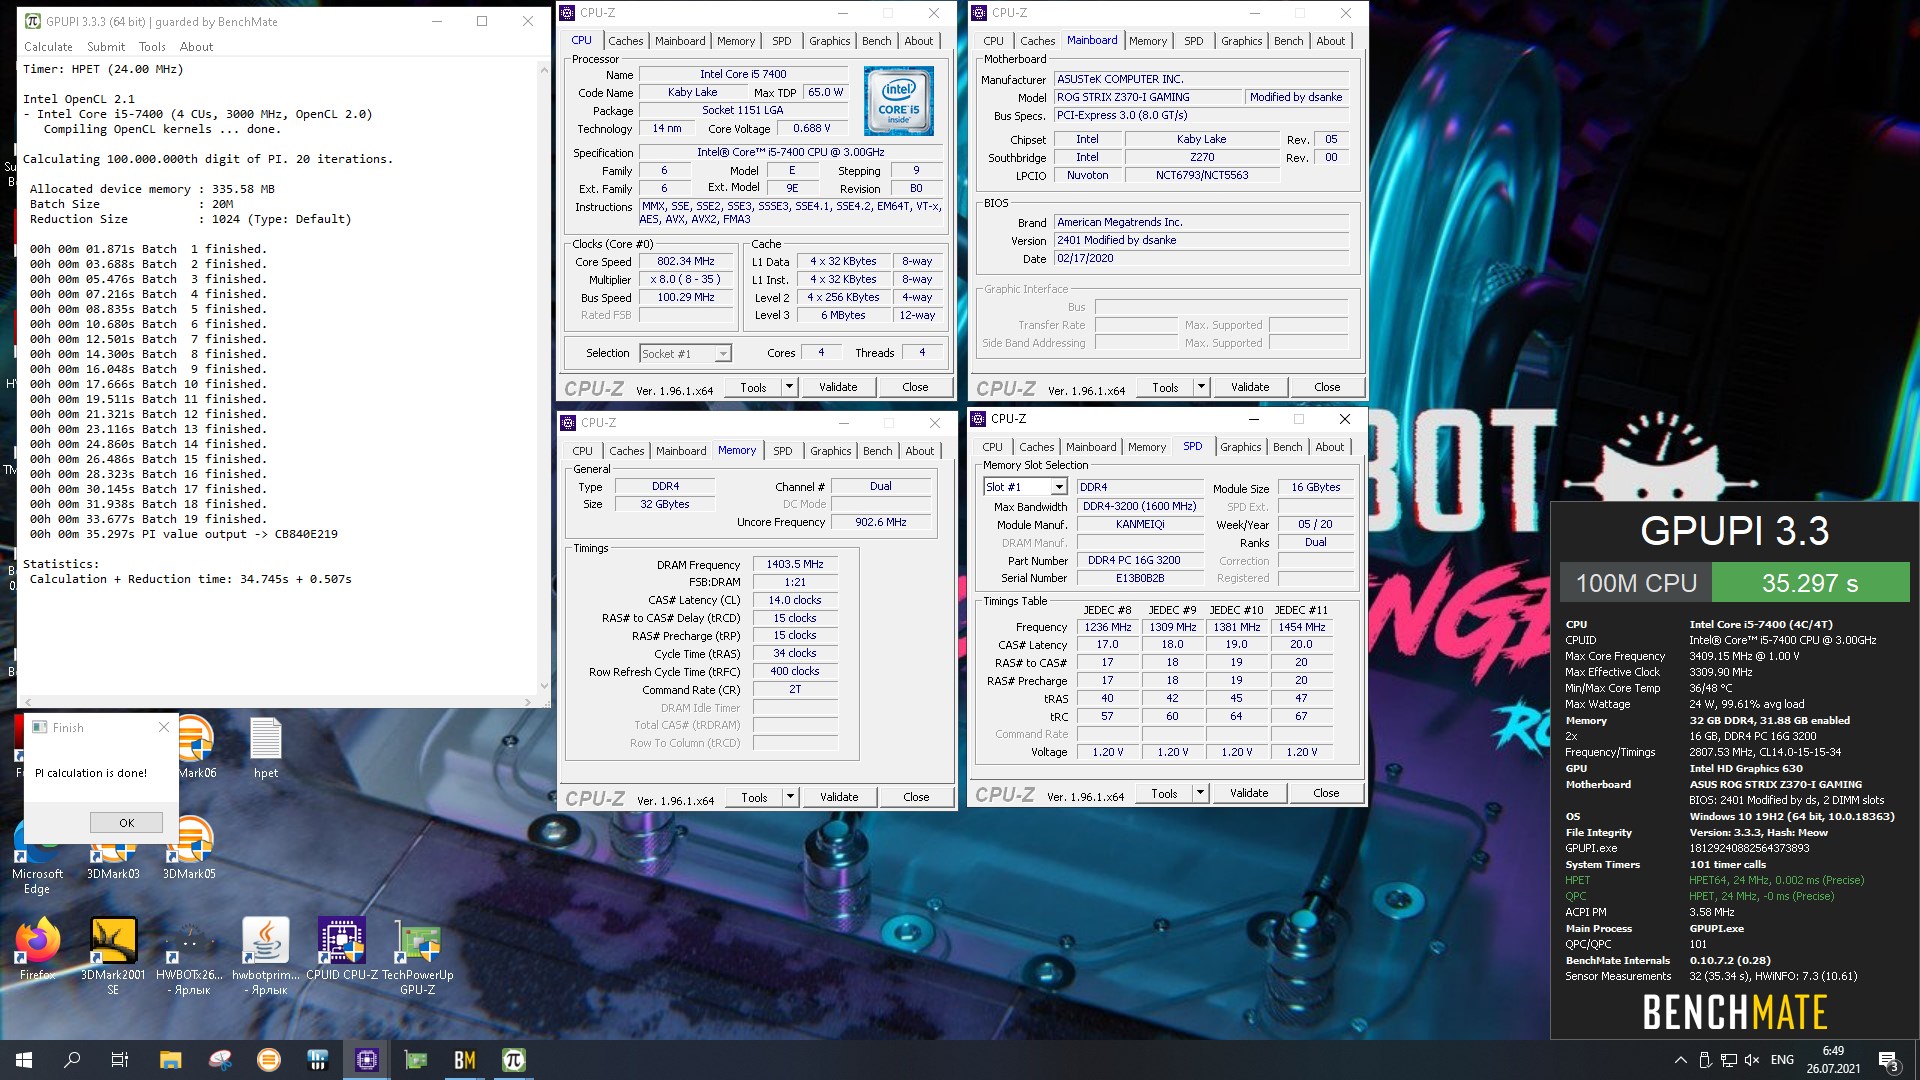Viewport: 1920px width, 1080px height.
Task: Click Validate in CPU-Z Memory window
Action: 839,797
